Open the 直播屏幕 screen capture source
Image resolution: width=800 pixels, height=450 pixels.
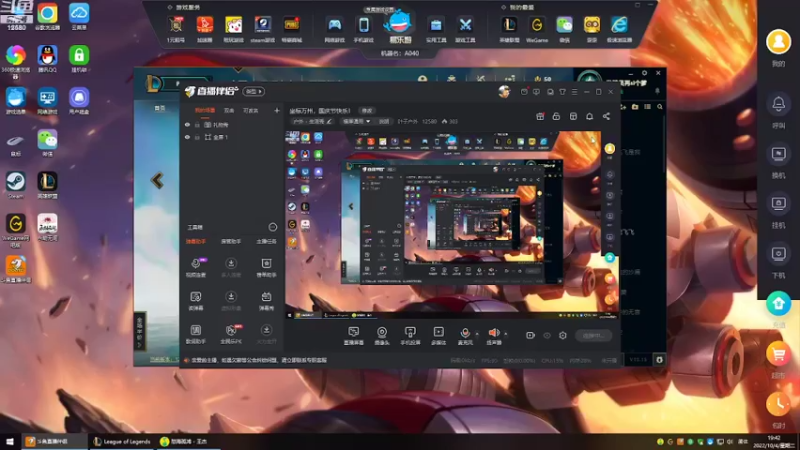(x=354, y=336)
